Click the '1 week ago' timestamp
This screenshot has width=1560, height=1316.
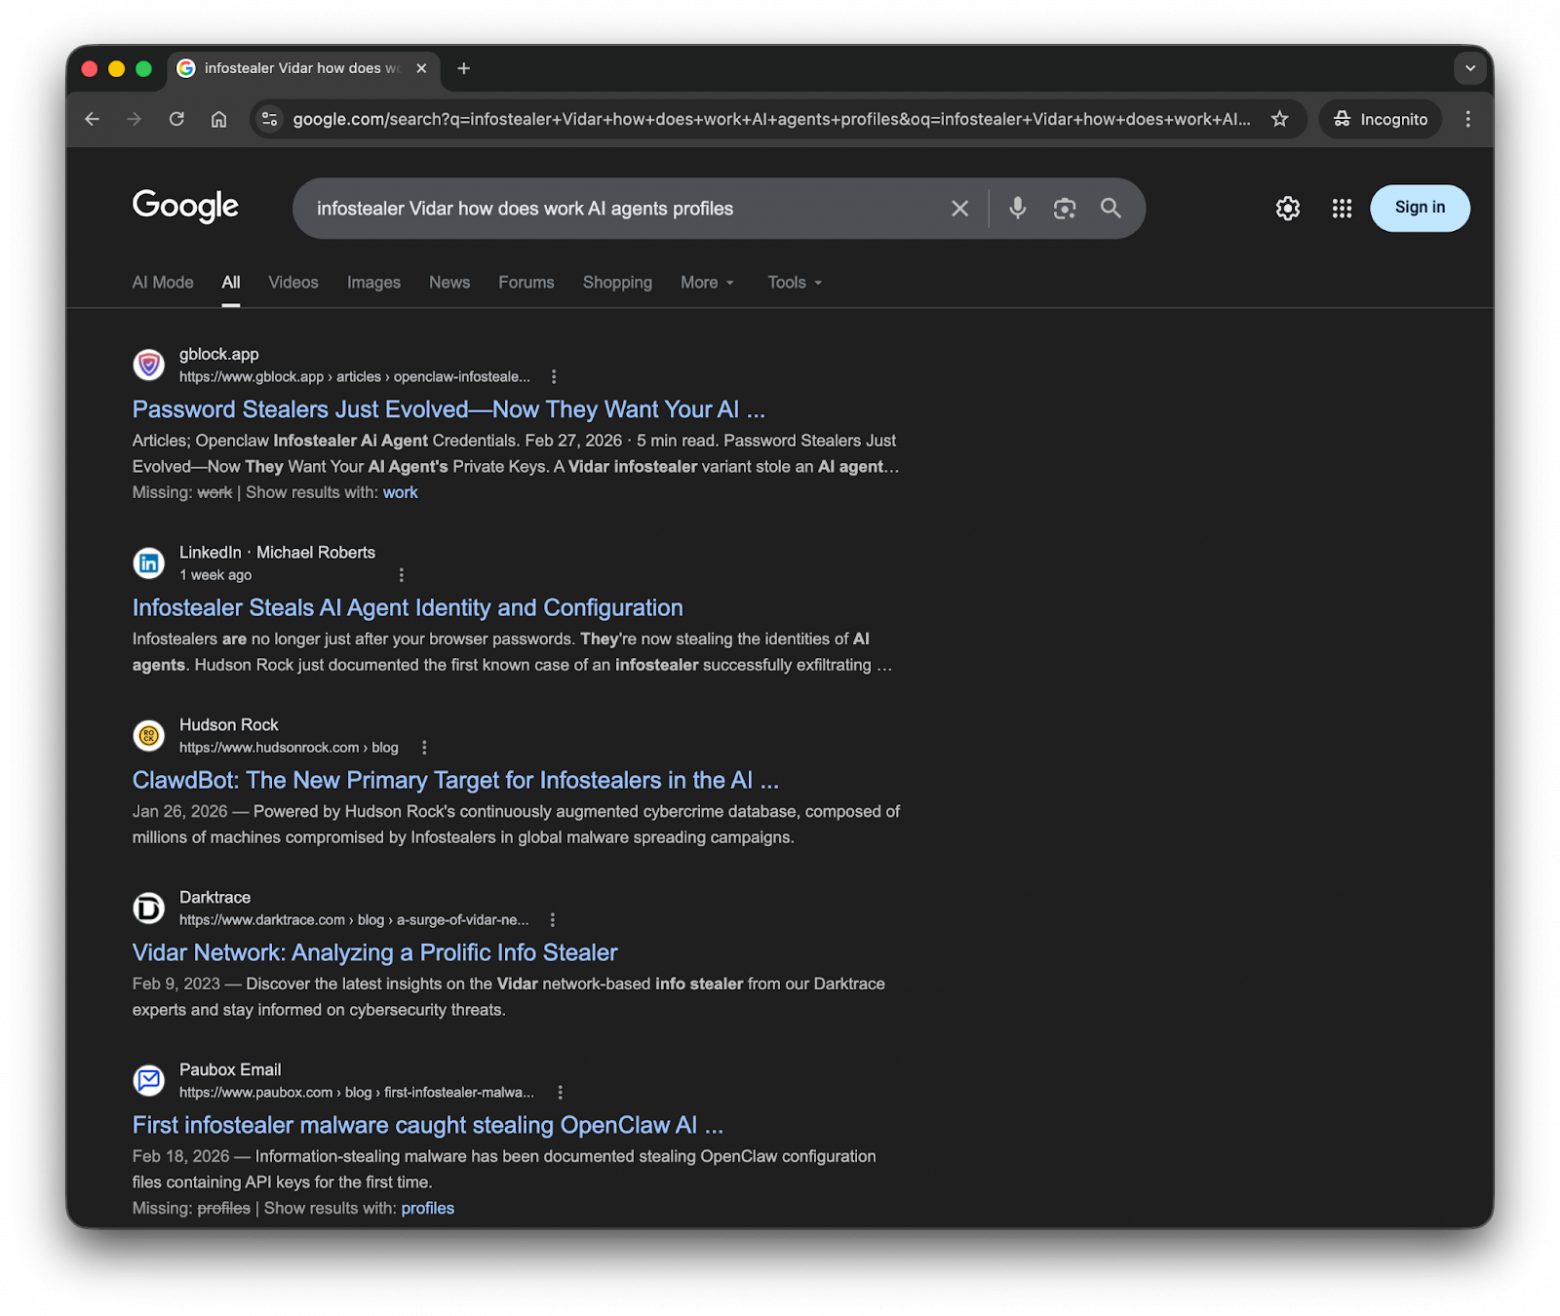click(216, 575)
